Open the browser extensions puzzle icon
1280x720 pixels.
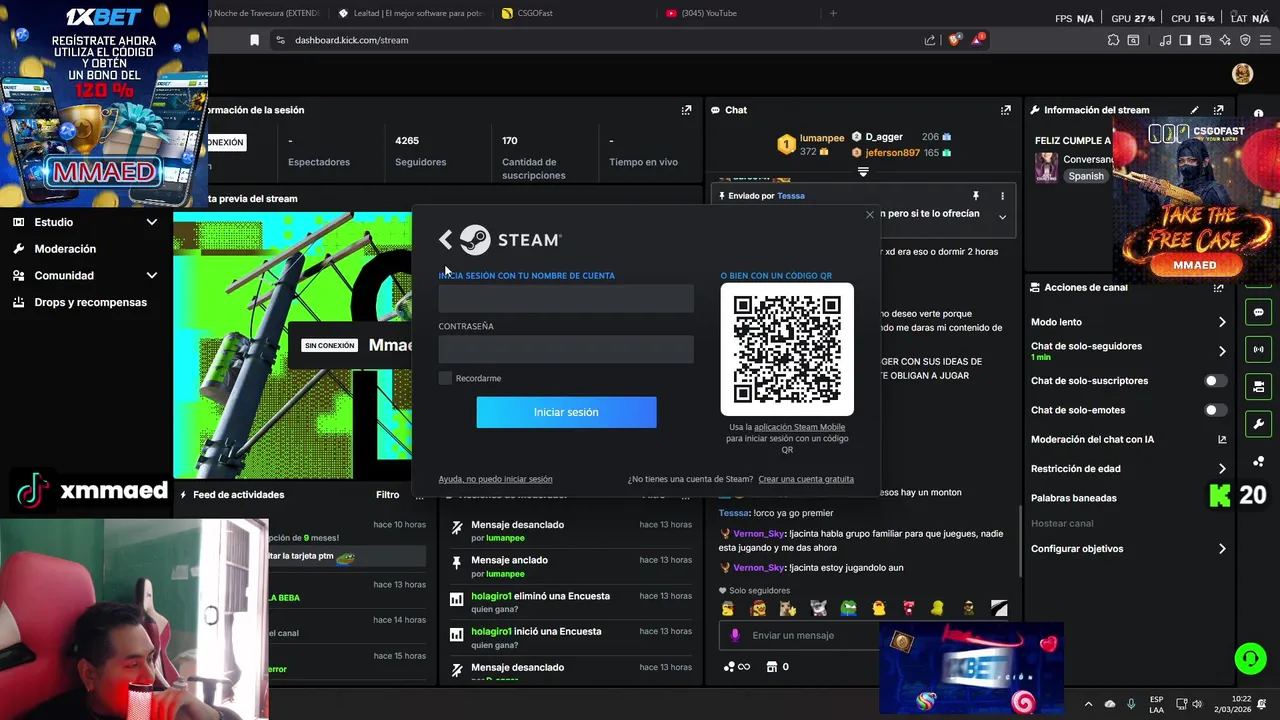tap(1113, 40)
